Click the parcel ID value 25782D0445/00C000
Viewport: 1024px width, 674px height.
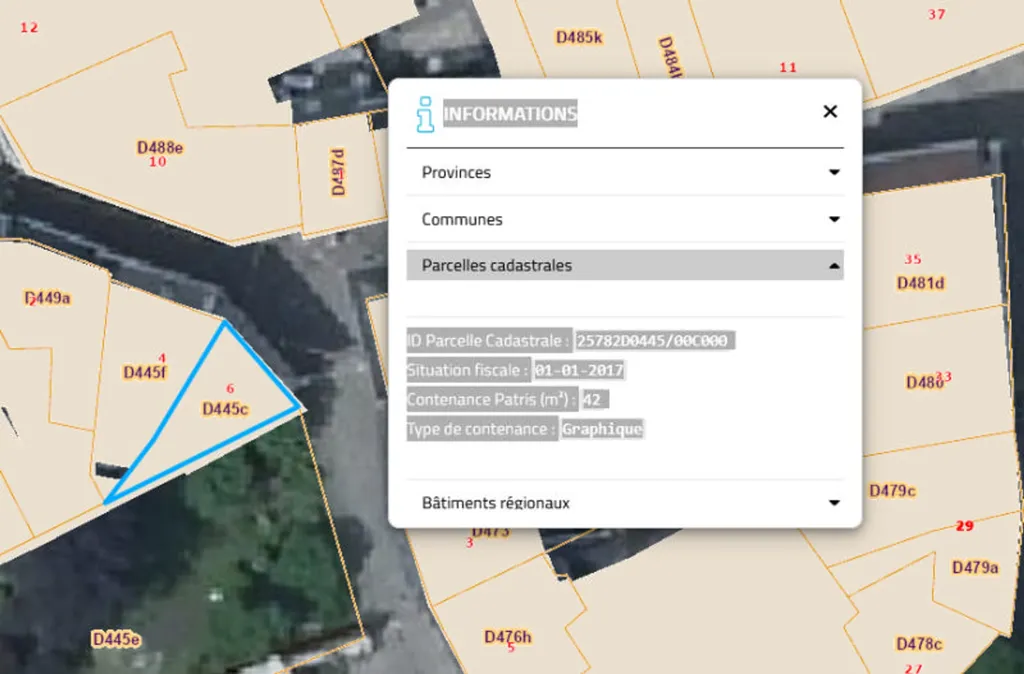tap(655, 341)
